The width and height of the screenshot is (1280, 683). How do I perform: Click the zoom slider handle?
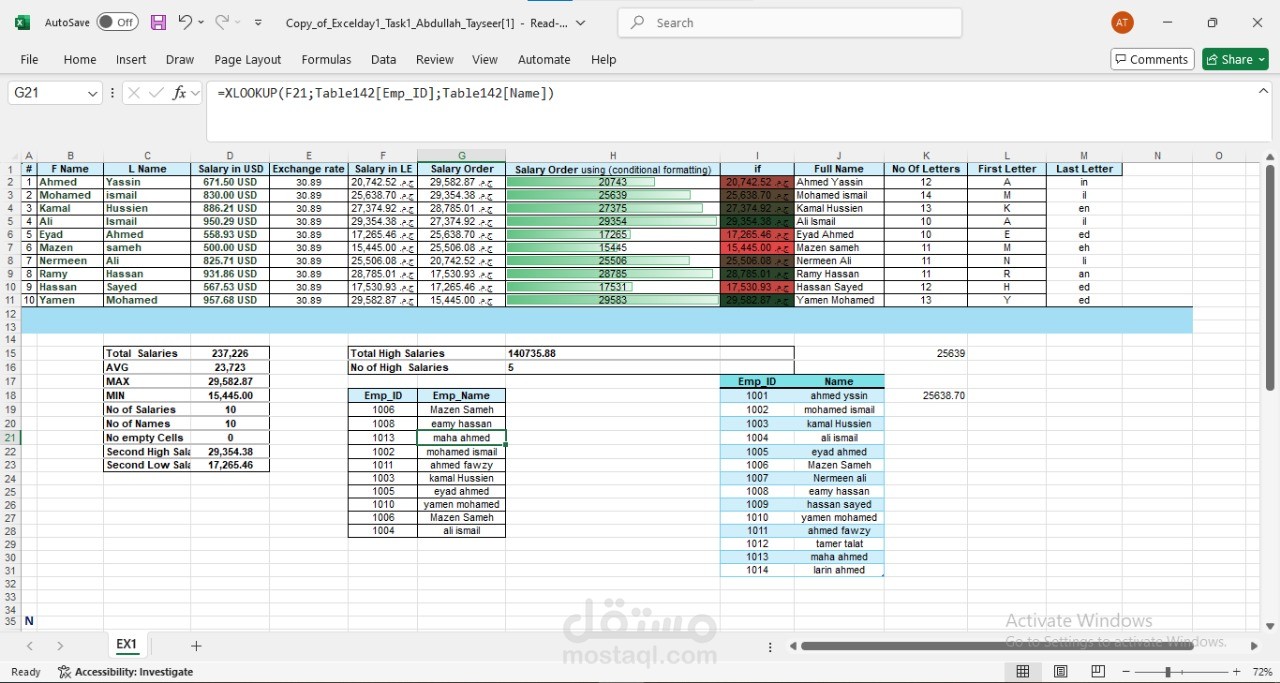point(1167,672)
